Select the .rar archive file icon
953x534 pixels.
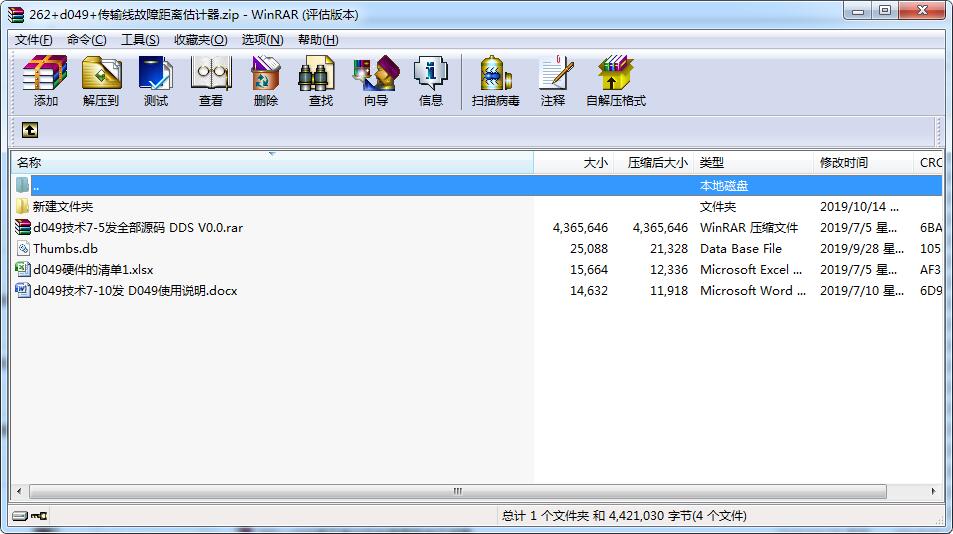(x=22, y=227)
